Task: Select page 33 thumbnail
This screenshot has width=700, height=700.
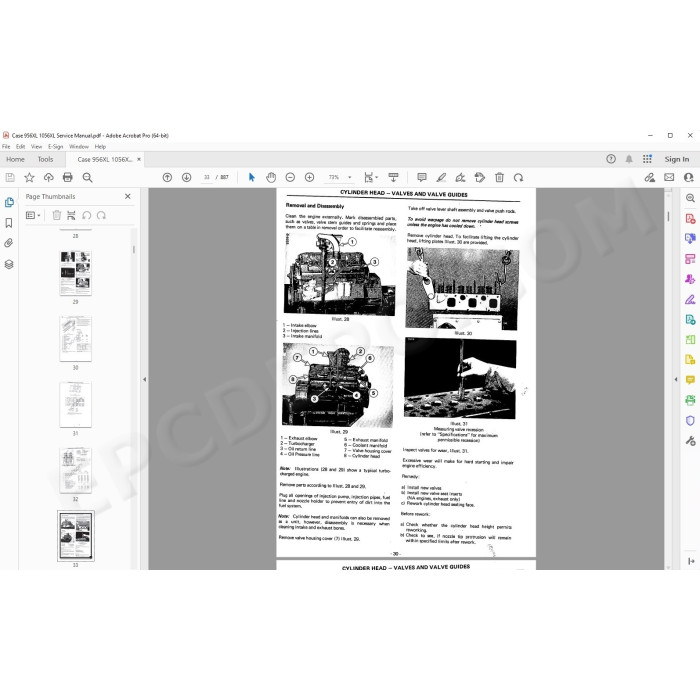Action: click(76, 536)
